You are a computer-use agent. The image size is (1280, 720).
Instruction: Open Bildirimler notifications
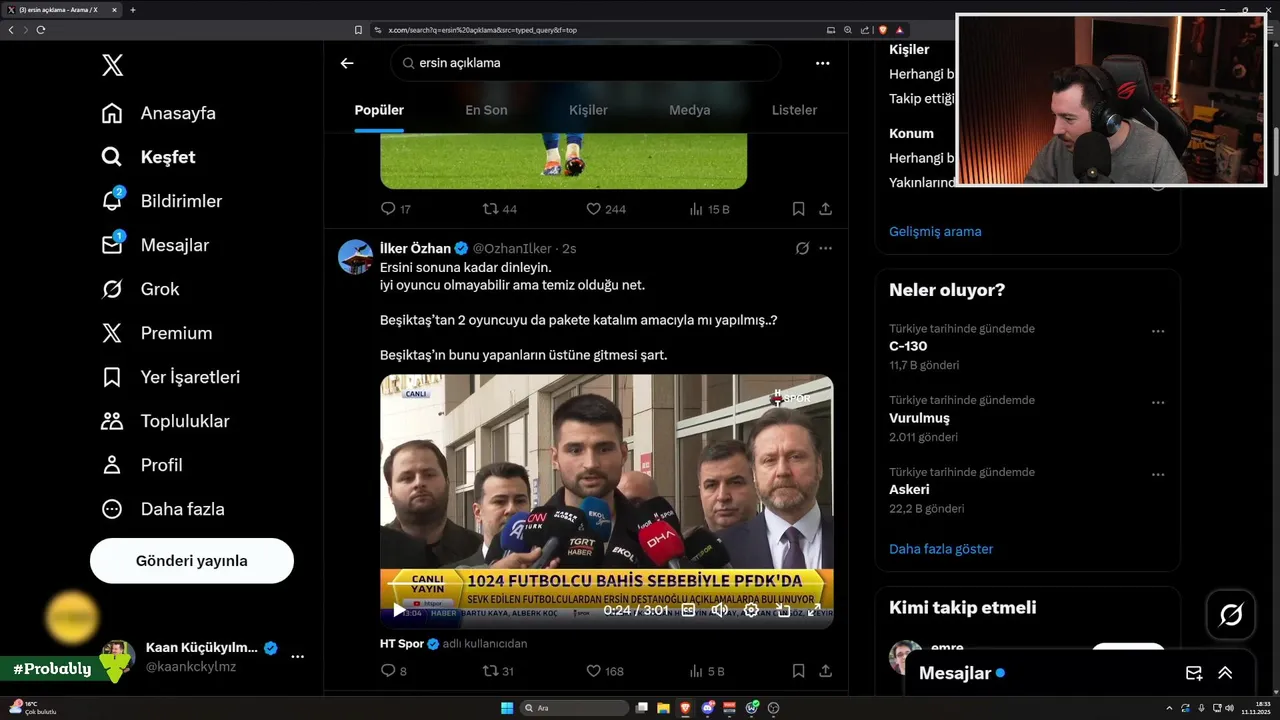pyautogui.click(x=161, y=201)
